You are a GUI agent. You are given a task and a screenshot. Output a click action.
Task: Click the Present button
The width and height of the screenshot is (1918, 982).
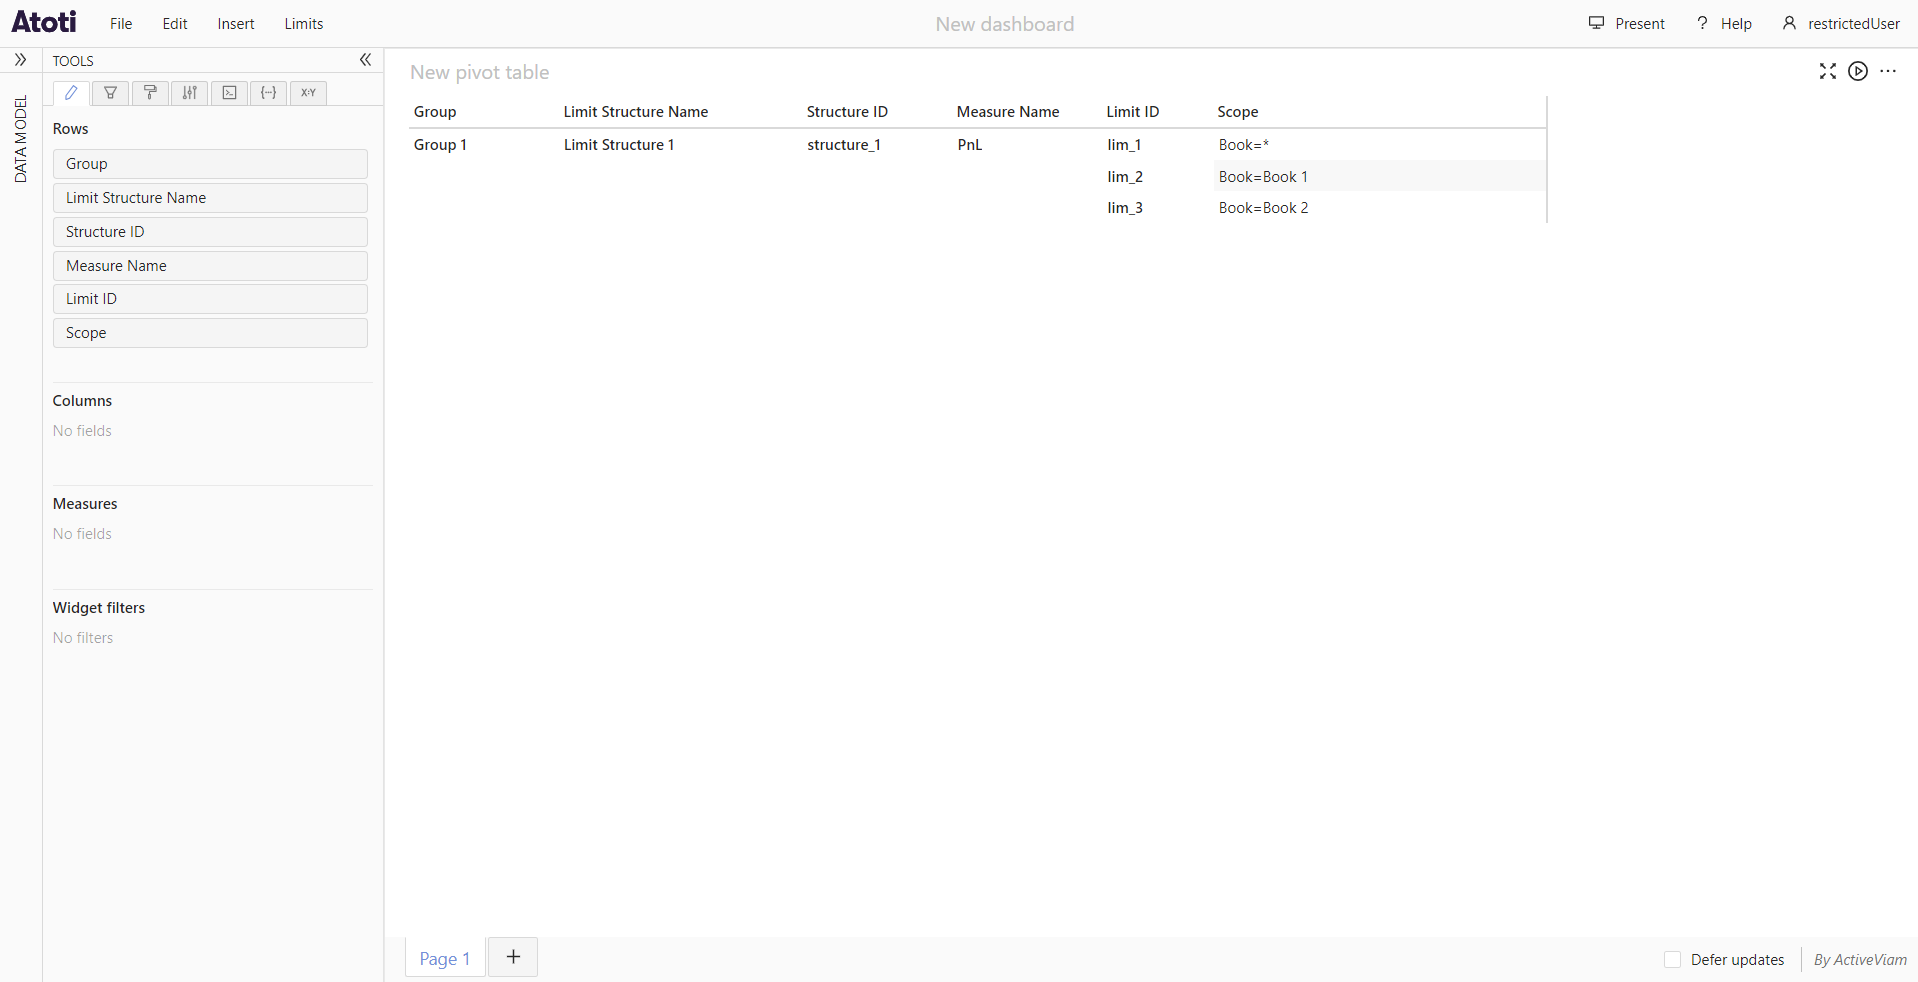tap(1627, 24)
